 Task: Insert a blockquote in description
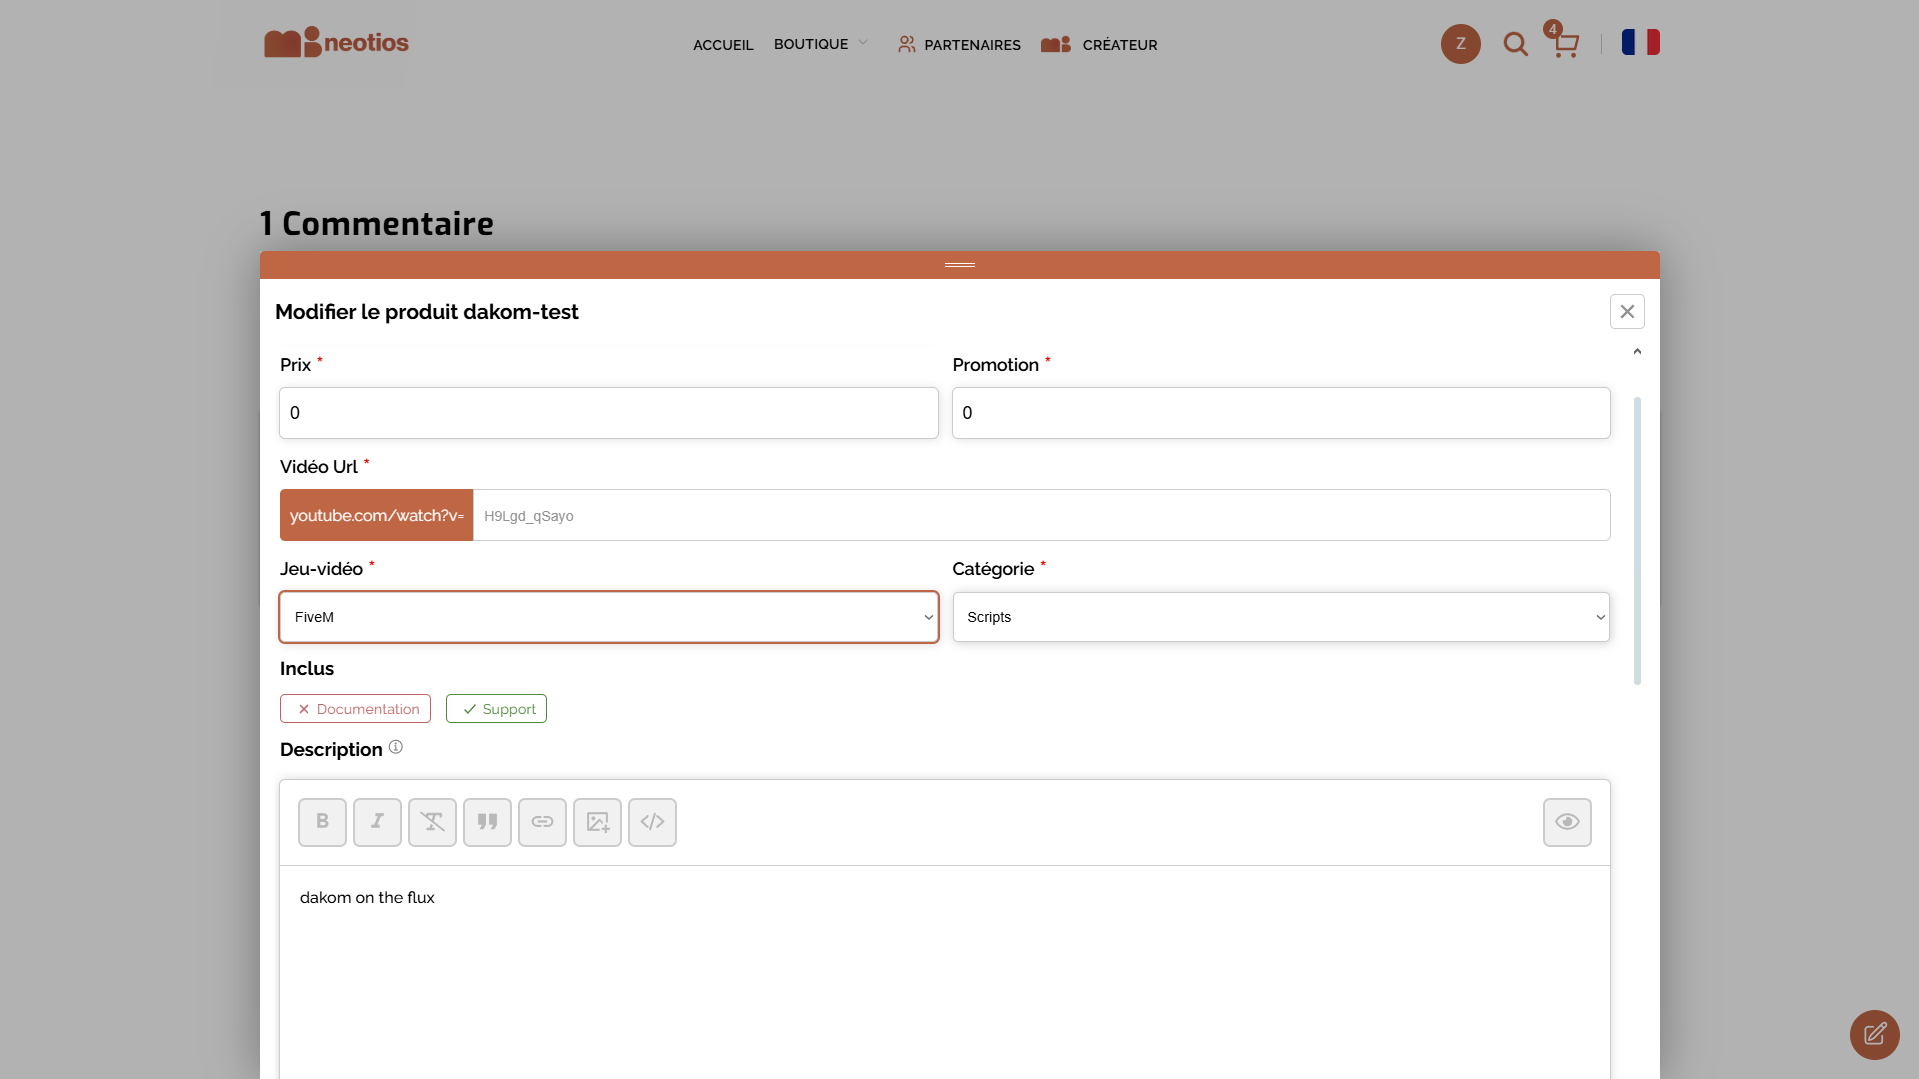click(x=487, y=822)
